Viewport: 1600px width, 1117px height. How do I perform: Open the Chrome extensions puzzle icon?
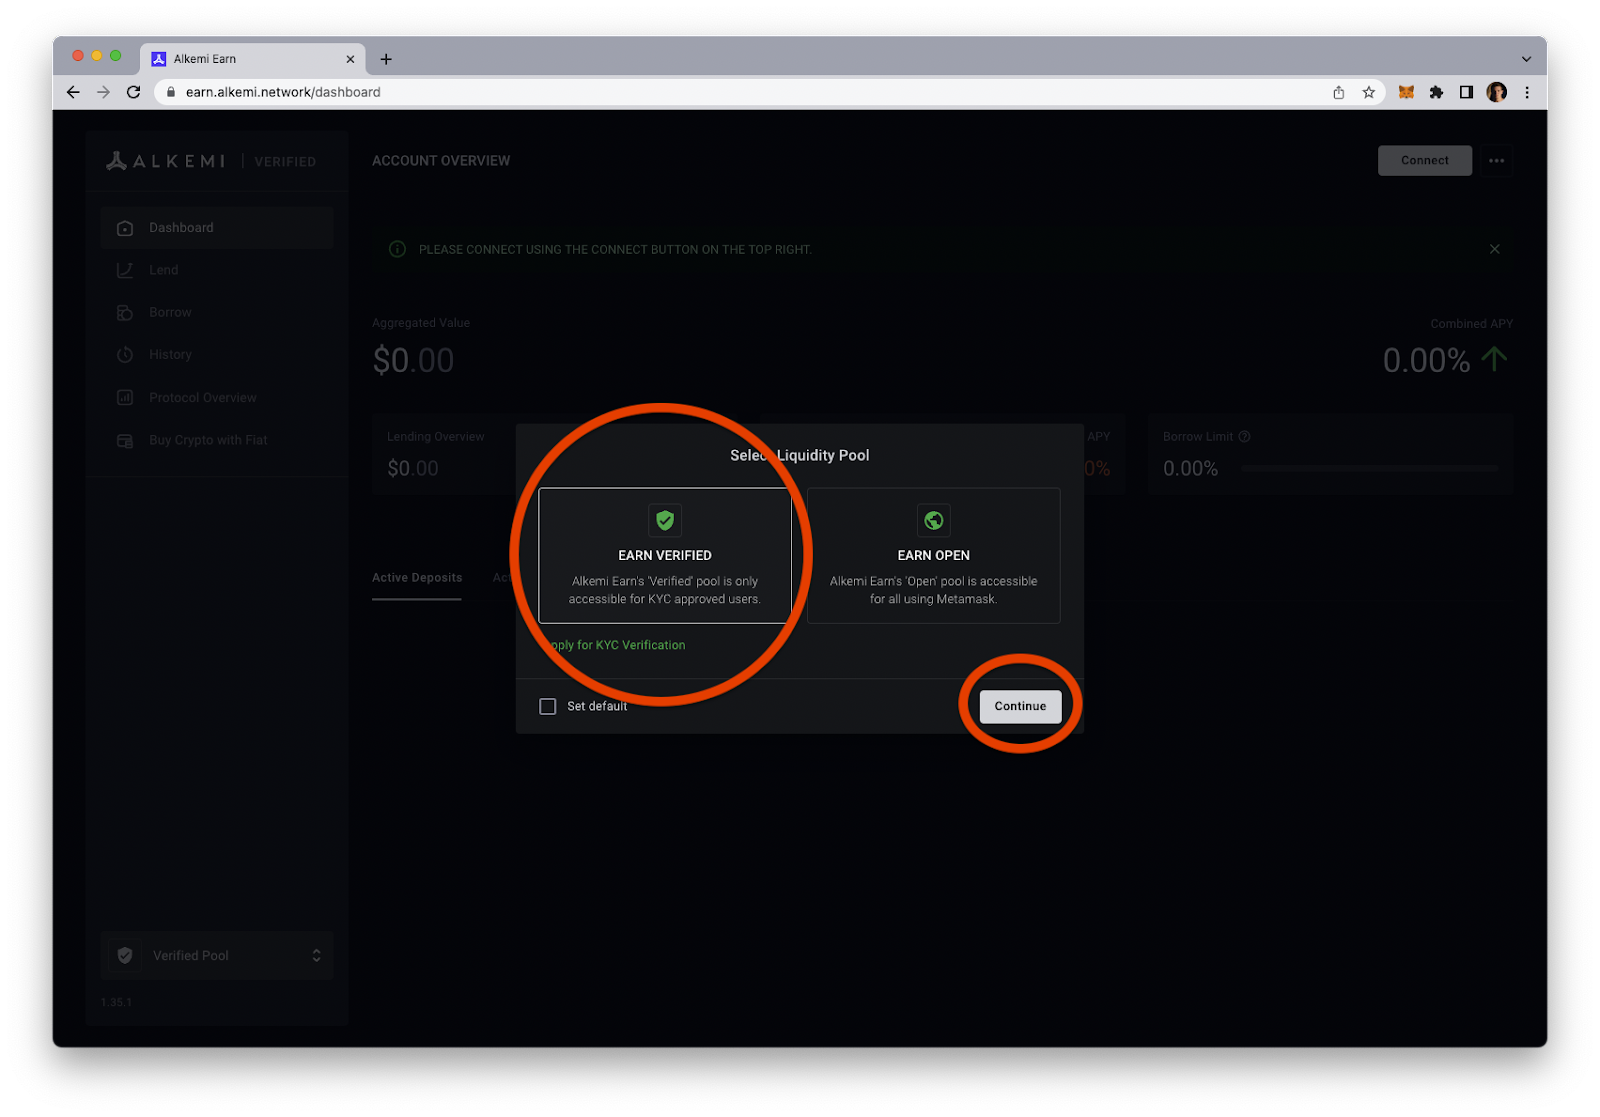point(1436,92)
